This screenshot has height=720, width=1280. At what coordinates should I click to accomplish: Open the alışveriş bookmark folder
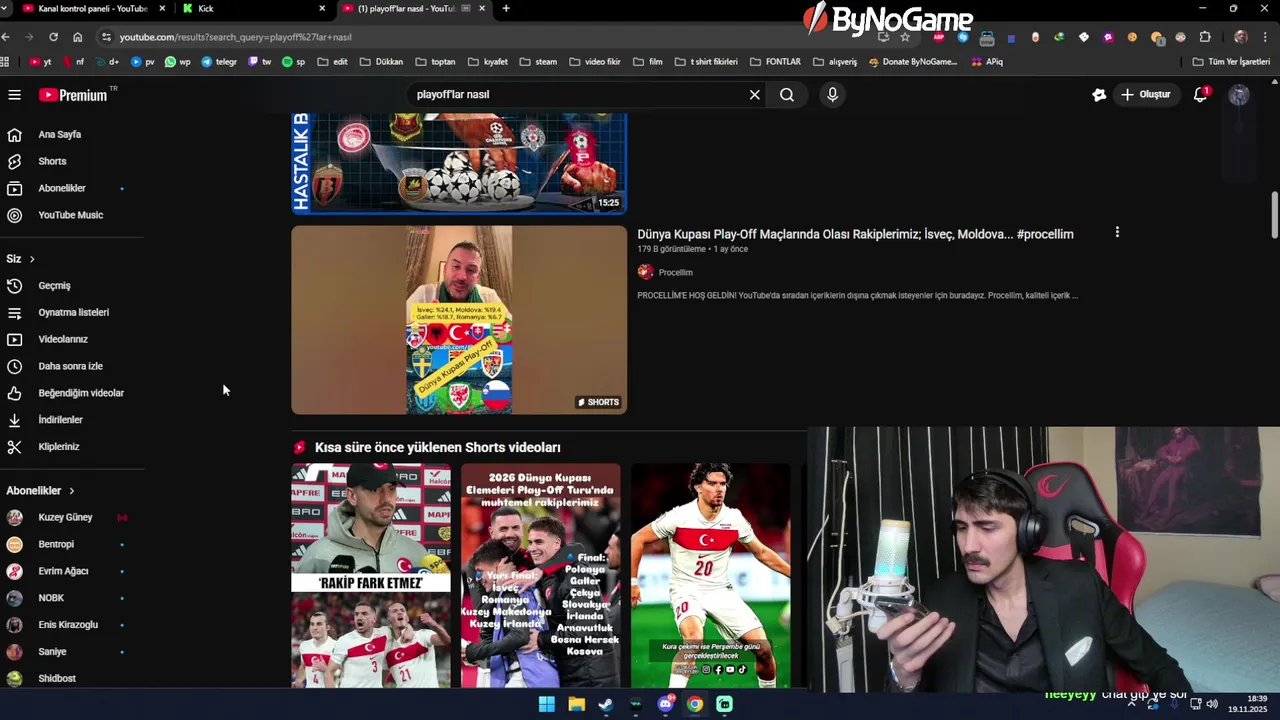[x=835, y=62]
